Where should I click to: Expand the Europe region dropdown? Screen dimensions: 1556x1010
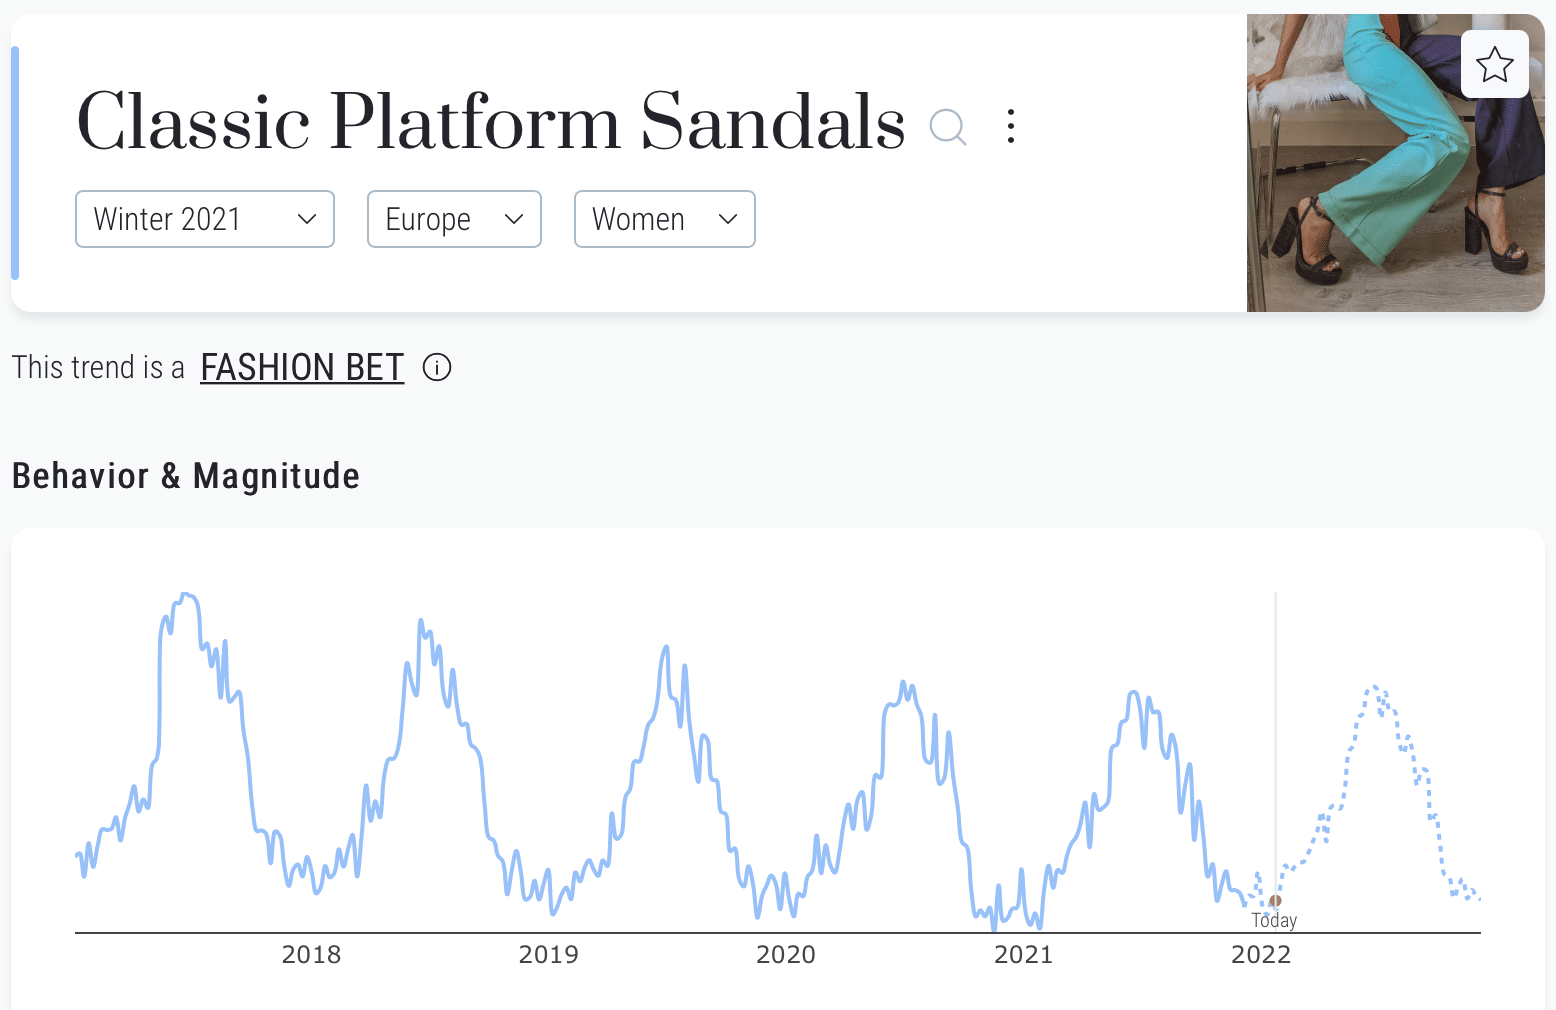tap(454, 219)
